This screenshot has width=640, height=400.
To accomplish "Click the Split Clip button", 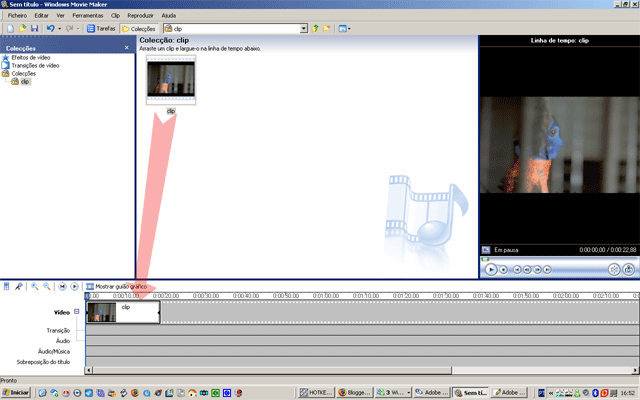I will point(614,269).
